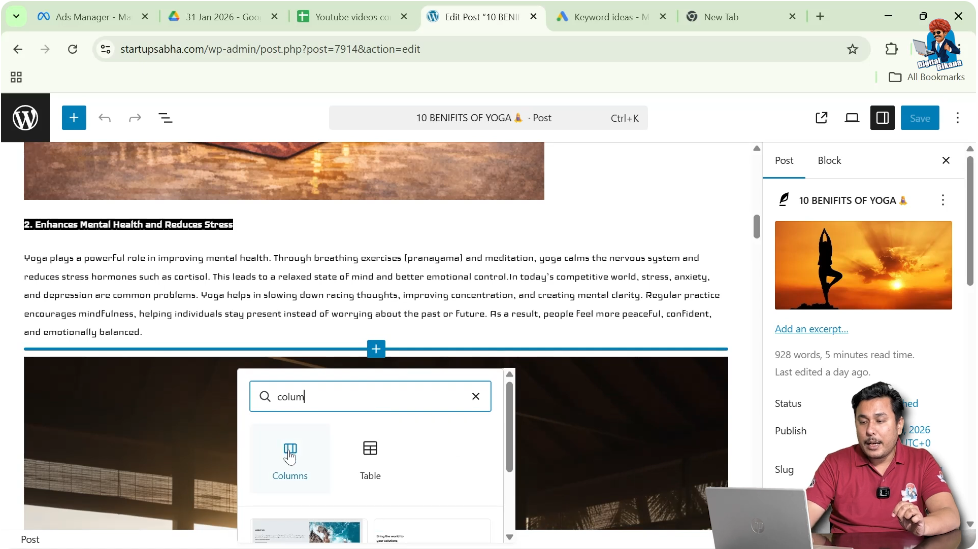Image resolution: width=978 pixels, height=549 pixels.
Task: Click the Add an excerpt link
Action: point(811,329)
